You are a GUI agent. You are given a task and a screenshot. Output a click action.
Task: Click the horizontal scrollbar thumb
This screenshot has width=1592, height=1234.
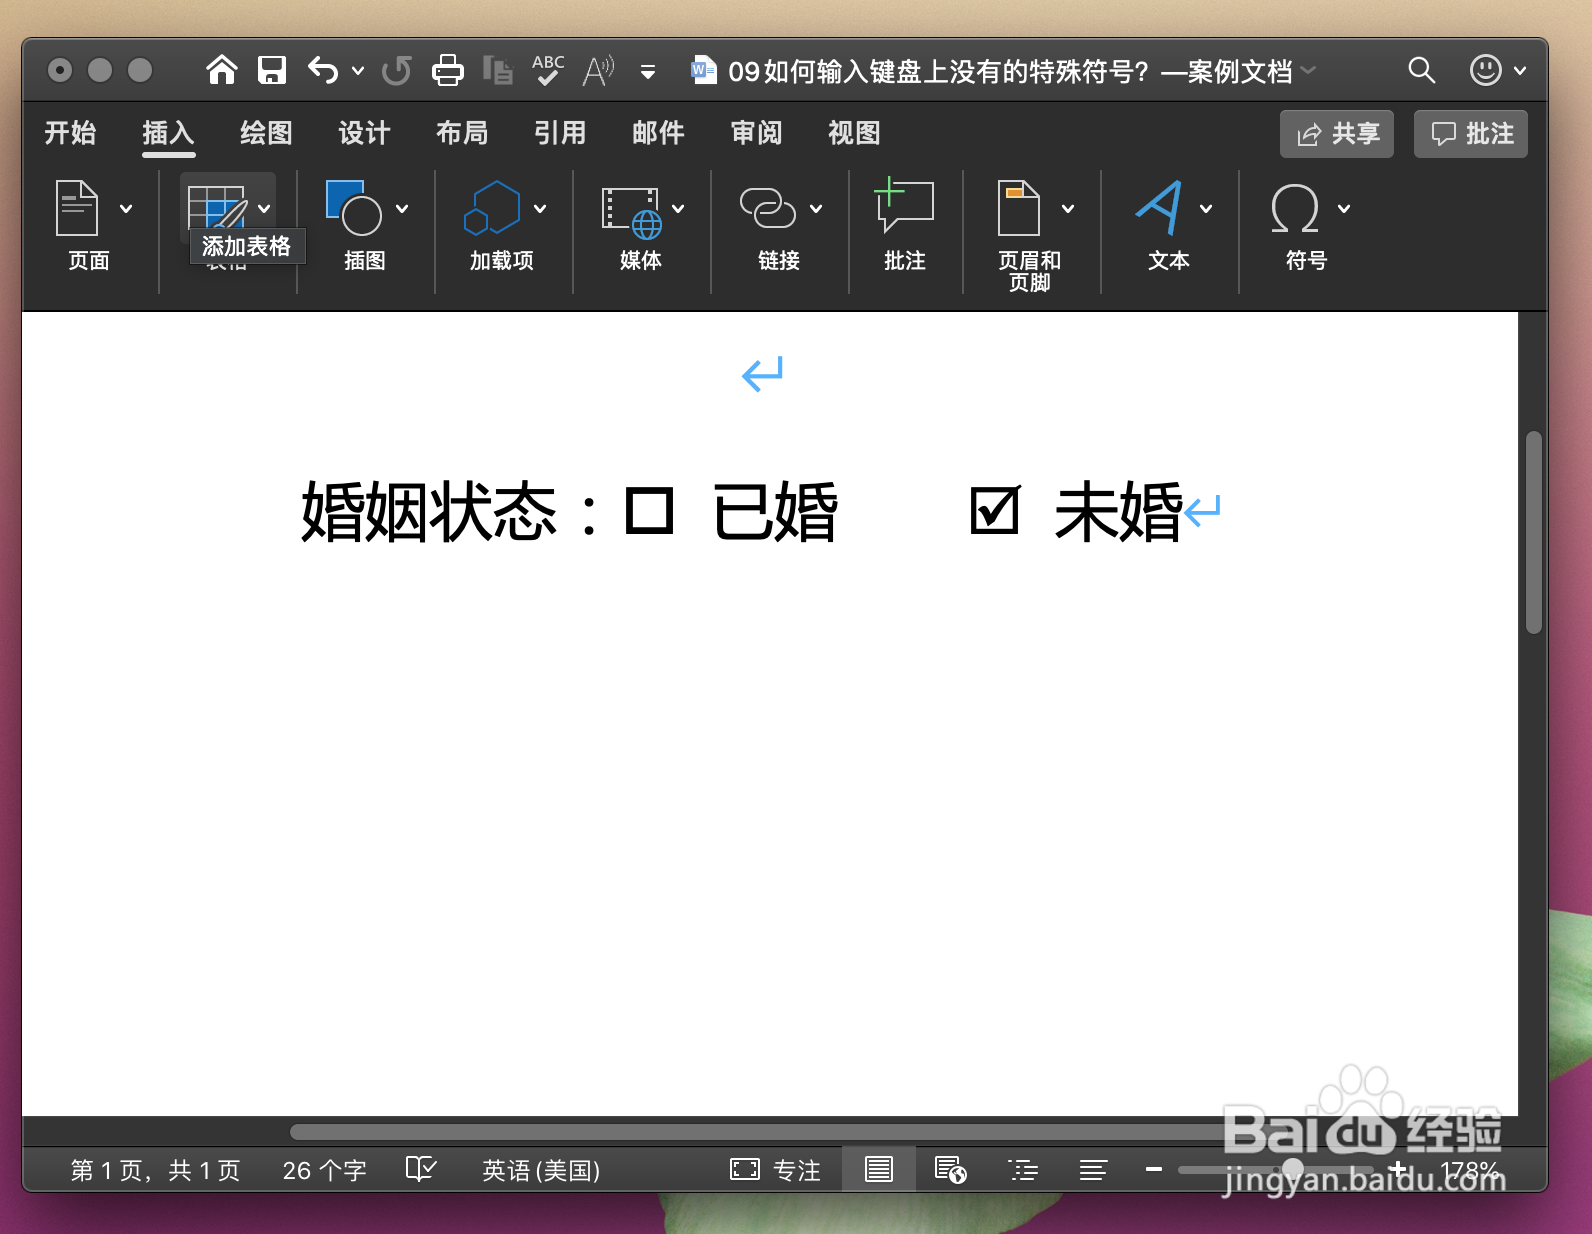tap(765, 1132)
